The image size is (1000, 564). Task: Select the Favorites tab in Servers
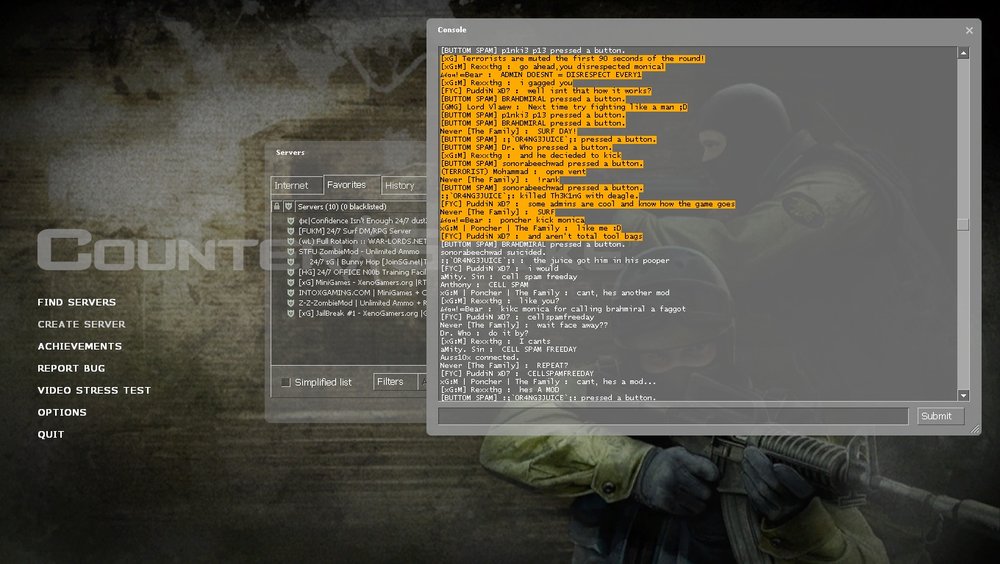tap(351, 184)
